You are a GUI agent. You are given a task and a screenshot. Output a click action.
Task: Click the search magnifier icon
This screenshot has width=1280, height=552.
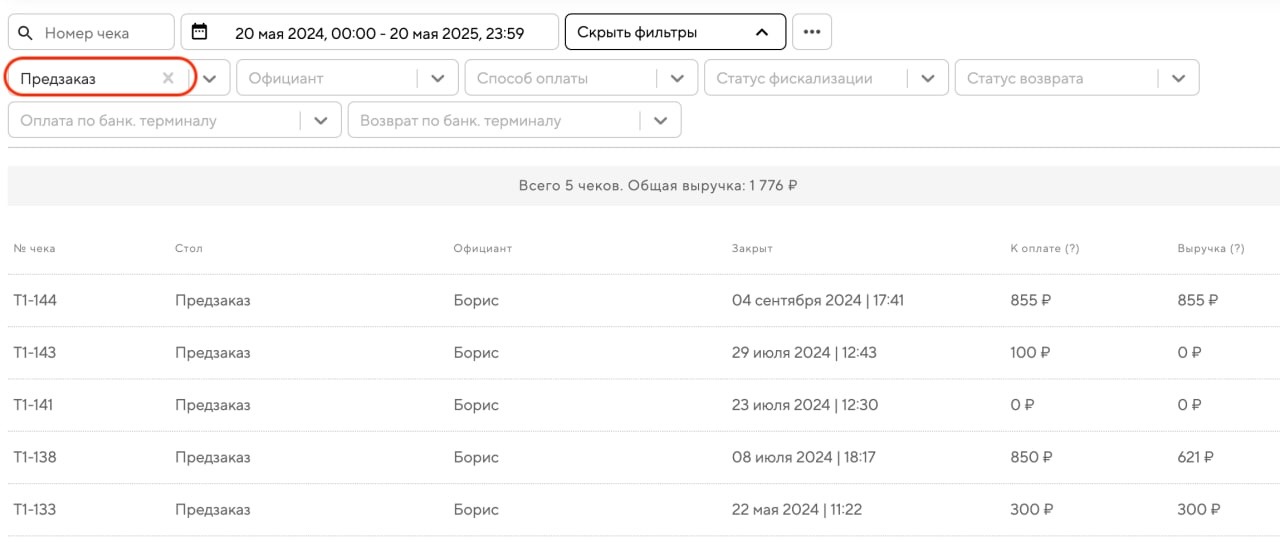[x=26, y=33]
